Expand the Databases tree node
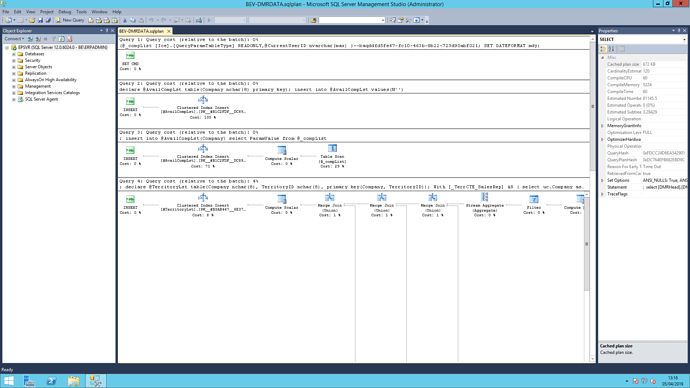 click(14, 54)
